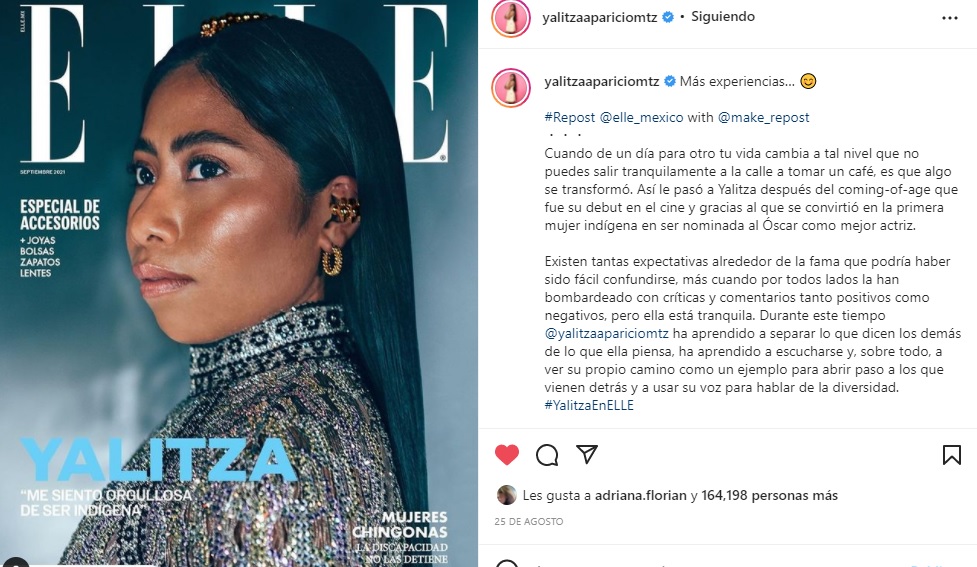
Task: Share post using paper plane icon
Action: tap(587, 454)
